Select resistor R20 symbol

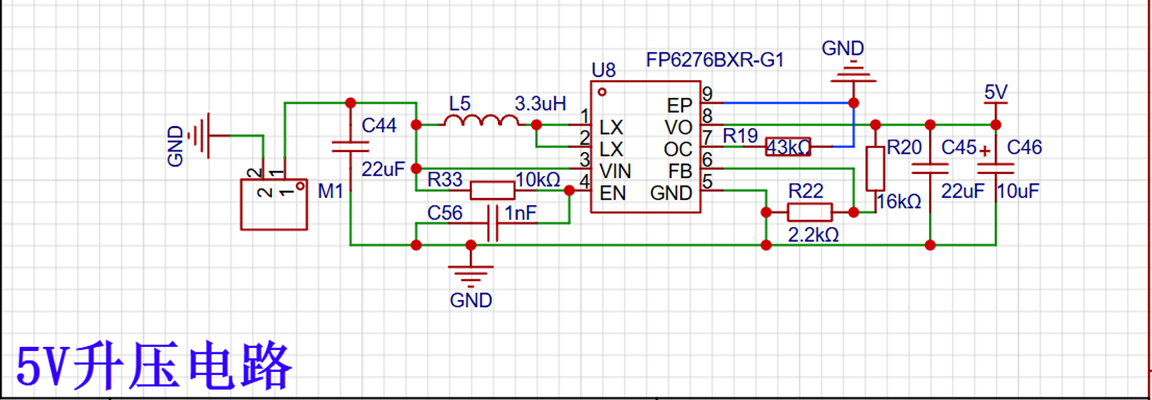(x=874, y=169)
